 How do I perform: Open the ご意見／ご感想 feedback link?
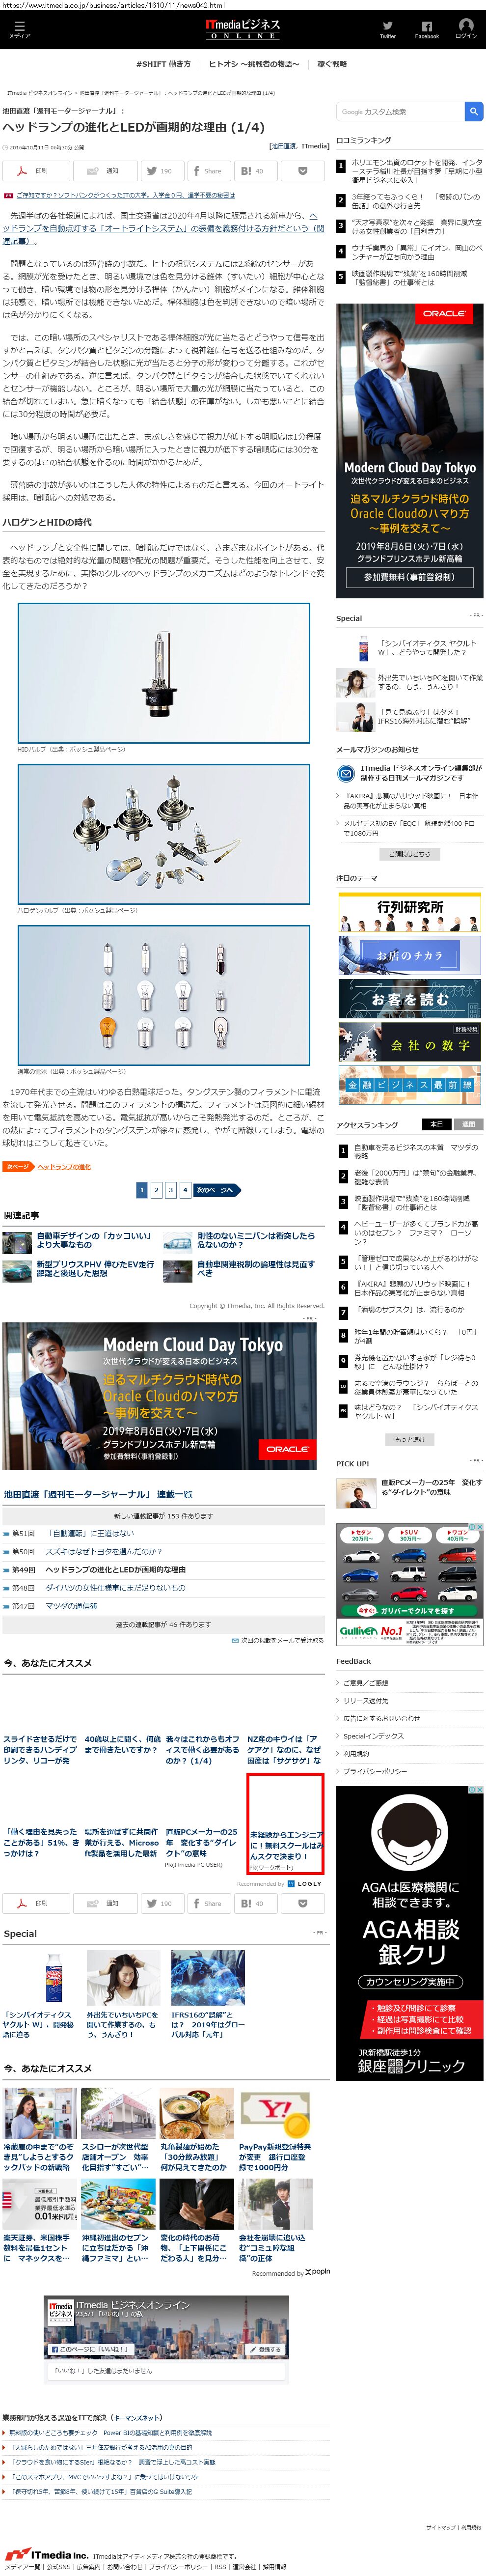366,1683
